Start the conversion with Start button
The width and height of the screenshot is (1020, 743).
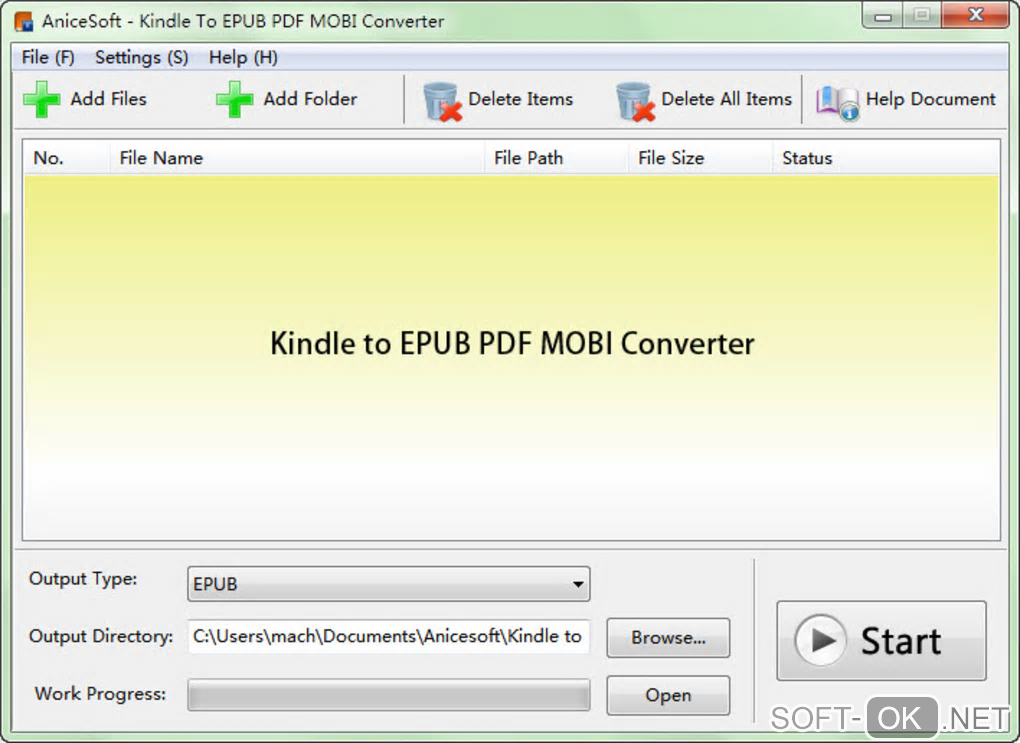click(881, 641)
